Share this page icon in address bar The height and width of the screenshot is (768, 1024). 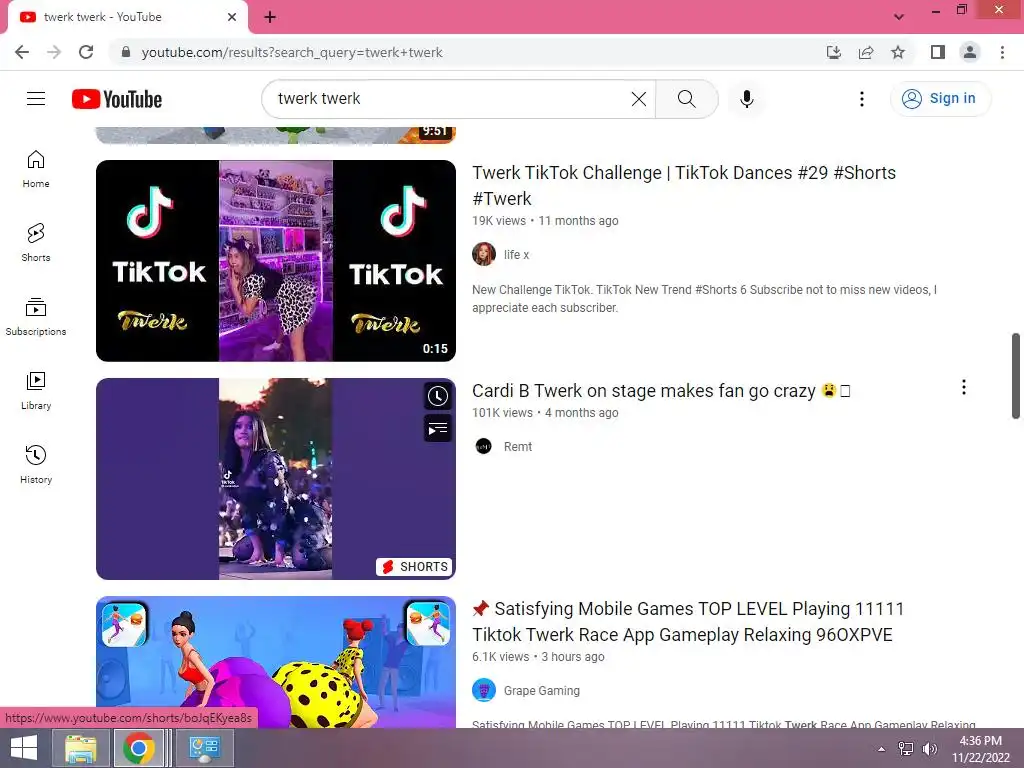point(866,52)
